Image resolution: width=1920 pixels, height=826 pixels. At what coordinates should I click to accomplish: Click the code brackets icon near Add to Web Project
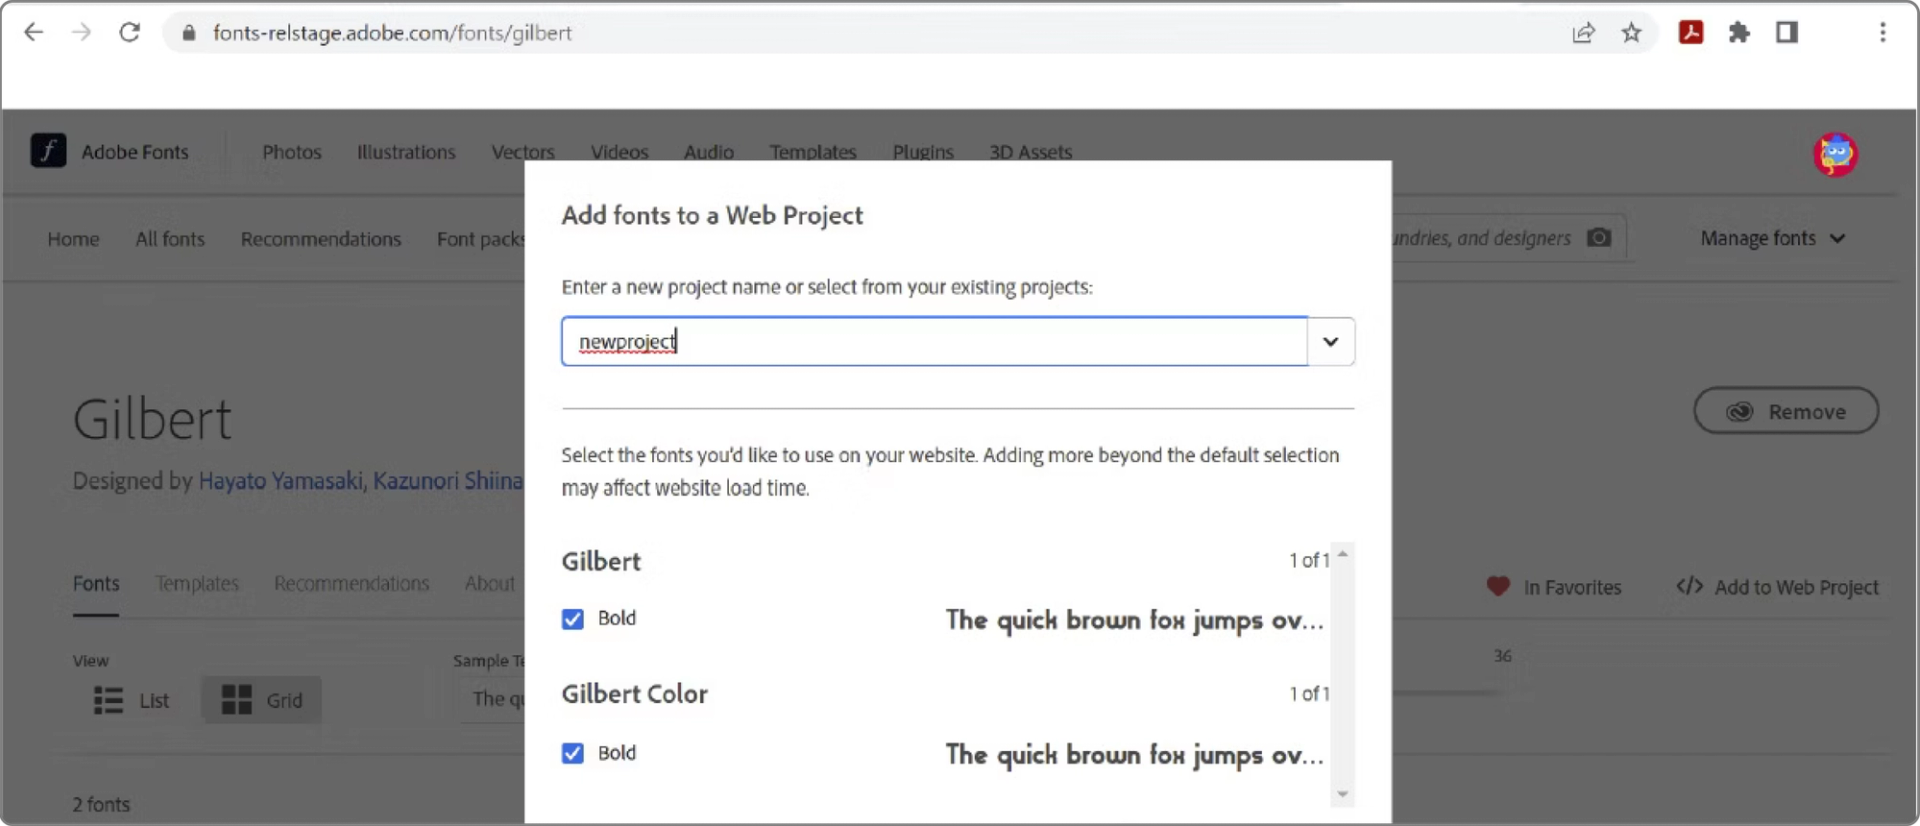1689,586
